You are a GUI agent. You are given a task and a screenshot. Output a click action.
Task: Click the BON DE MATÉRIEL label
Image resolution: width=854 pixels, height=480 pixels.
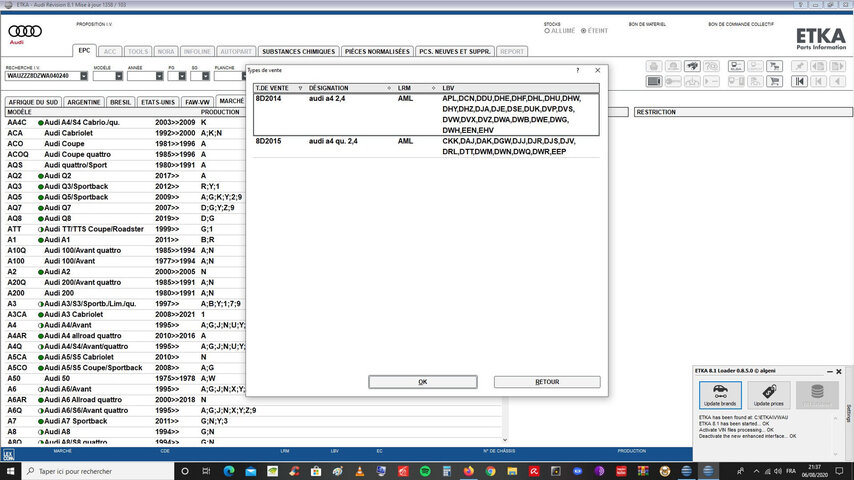point(647,25)
